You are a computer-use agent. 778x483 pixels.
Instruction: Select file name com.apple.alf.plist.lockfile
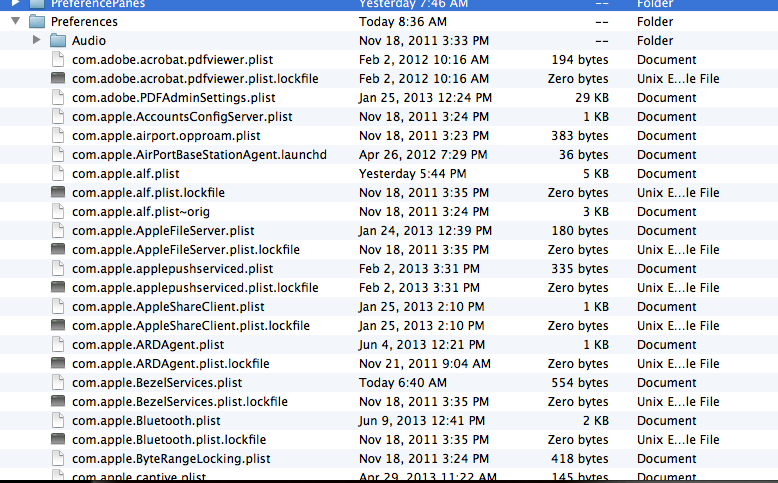(x=148, y=193)
